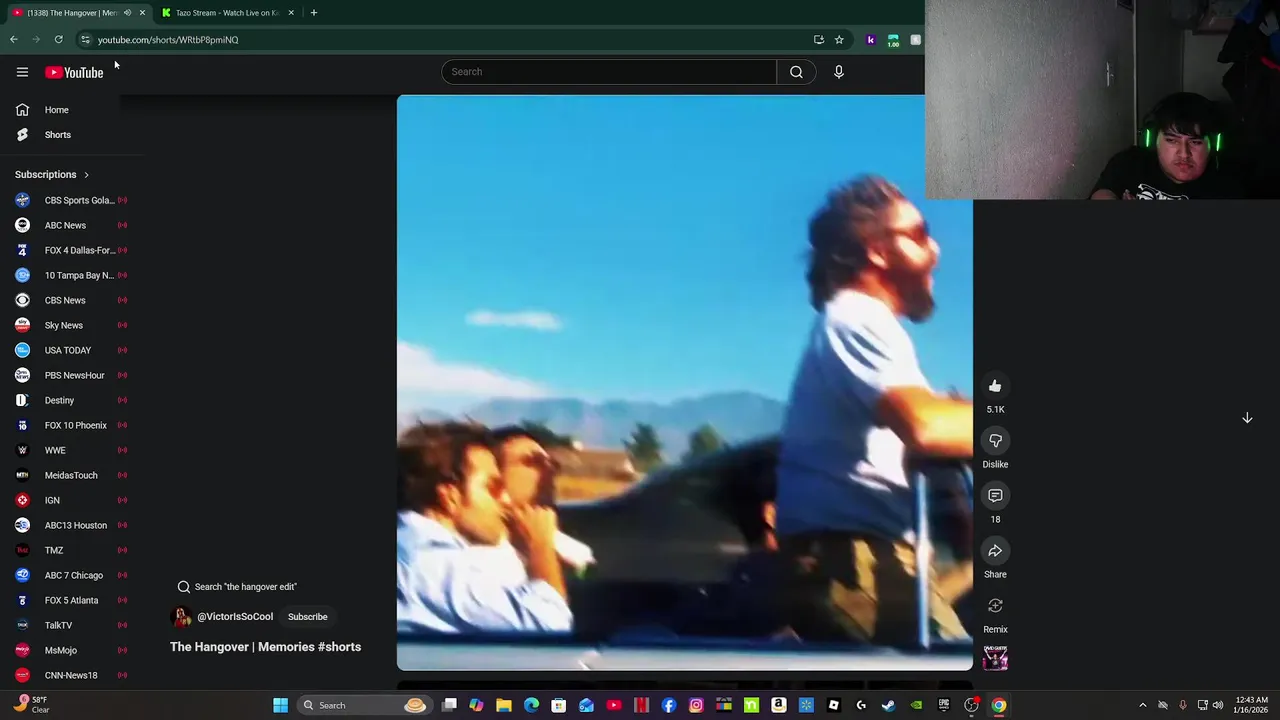Open CBS News channel

point(70,300)
